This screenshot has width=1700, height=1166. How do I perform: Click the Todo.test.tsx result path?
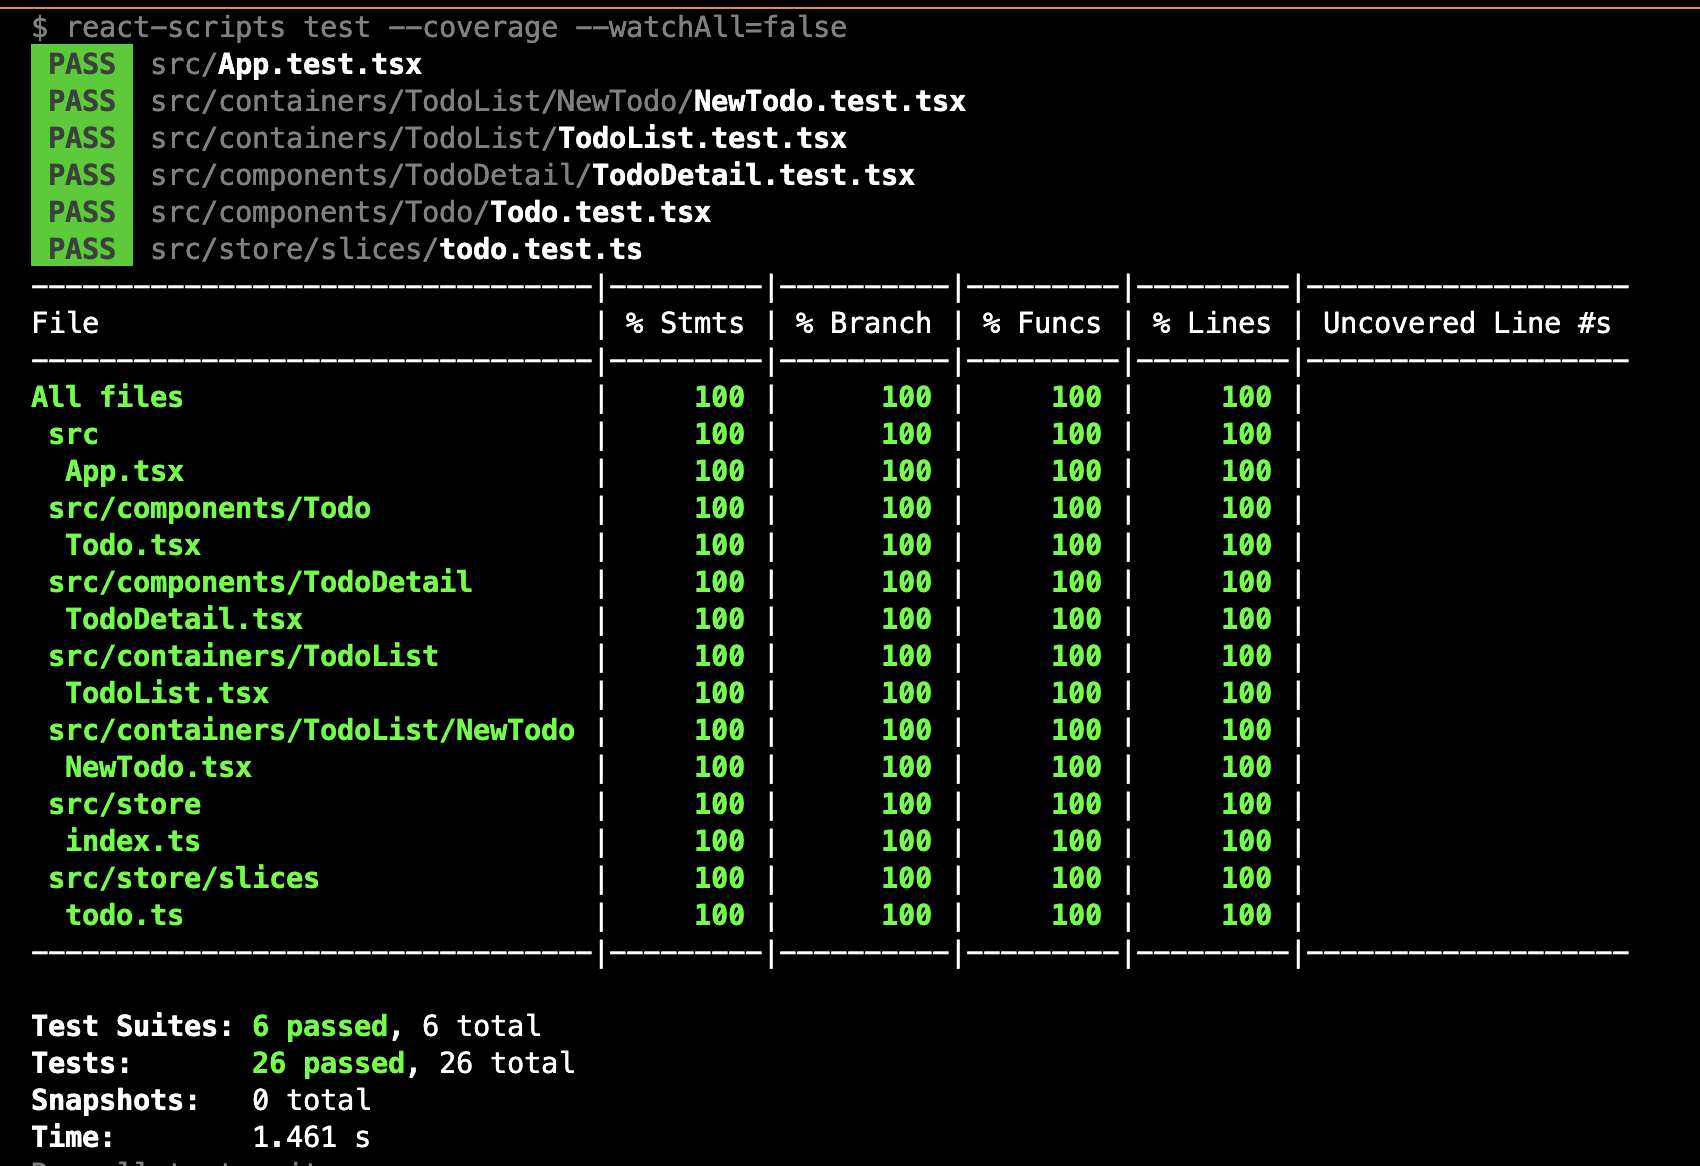[431, 212]
